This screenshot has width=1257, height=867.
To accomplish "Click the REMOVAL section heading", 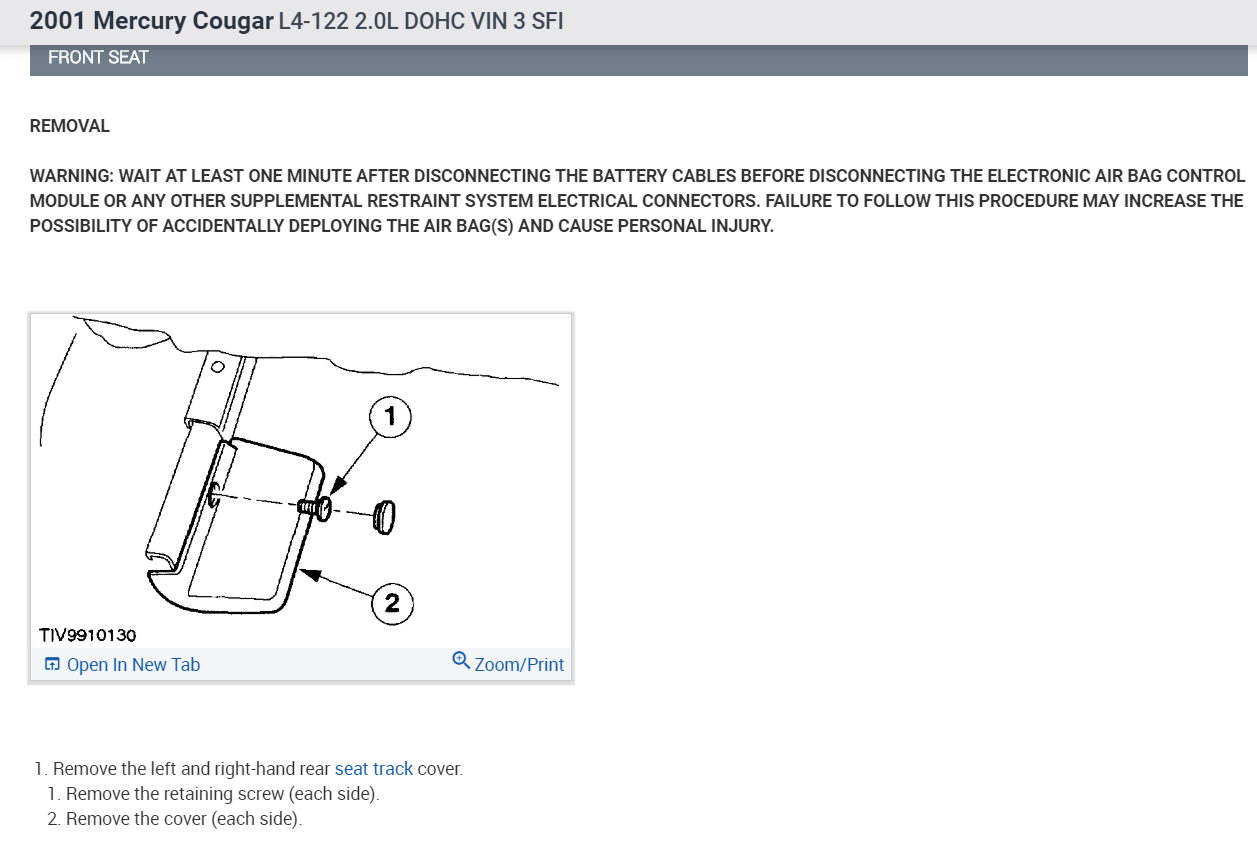I will click(x=70, y=126).
